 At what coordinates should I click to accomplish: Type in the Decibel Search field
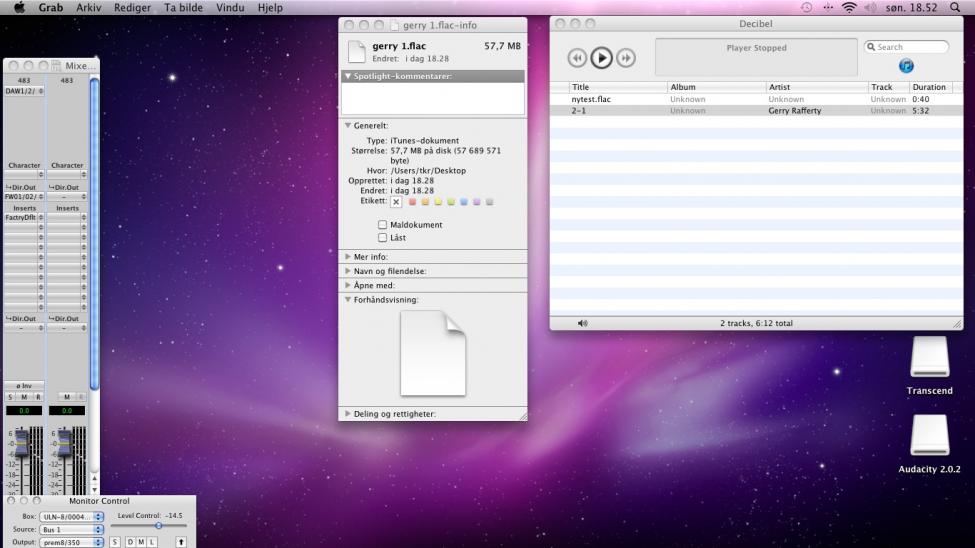(907, 47)
